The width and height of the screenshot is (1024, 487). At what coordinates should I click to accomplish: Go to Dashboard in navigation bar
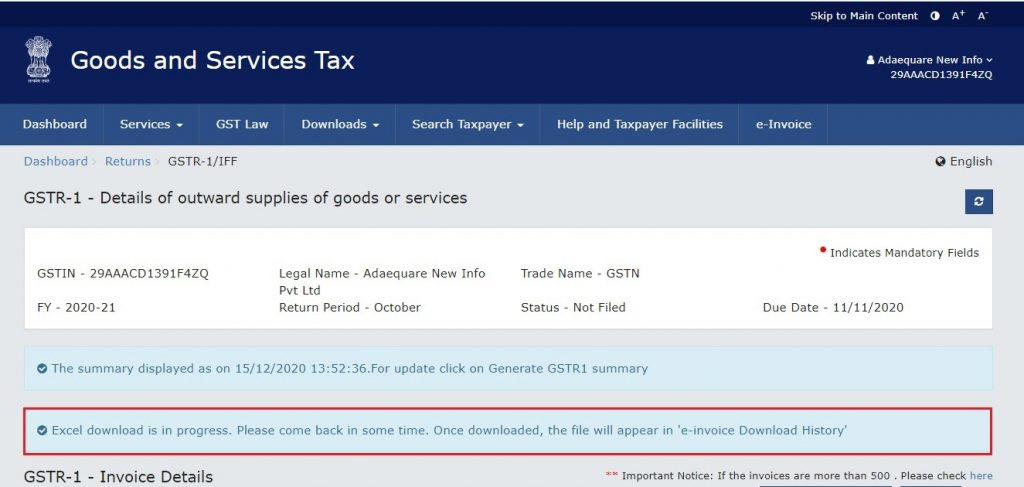click(x=55, y=125)
